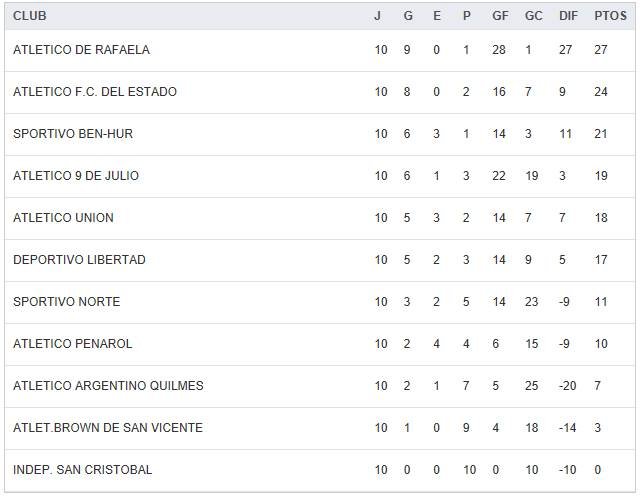Viewport: 640px width, 497px height.
Task: Click the ATLETICO PENAROL club name
Action: coord(73,344)
